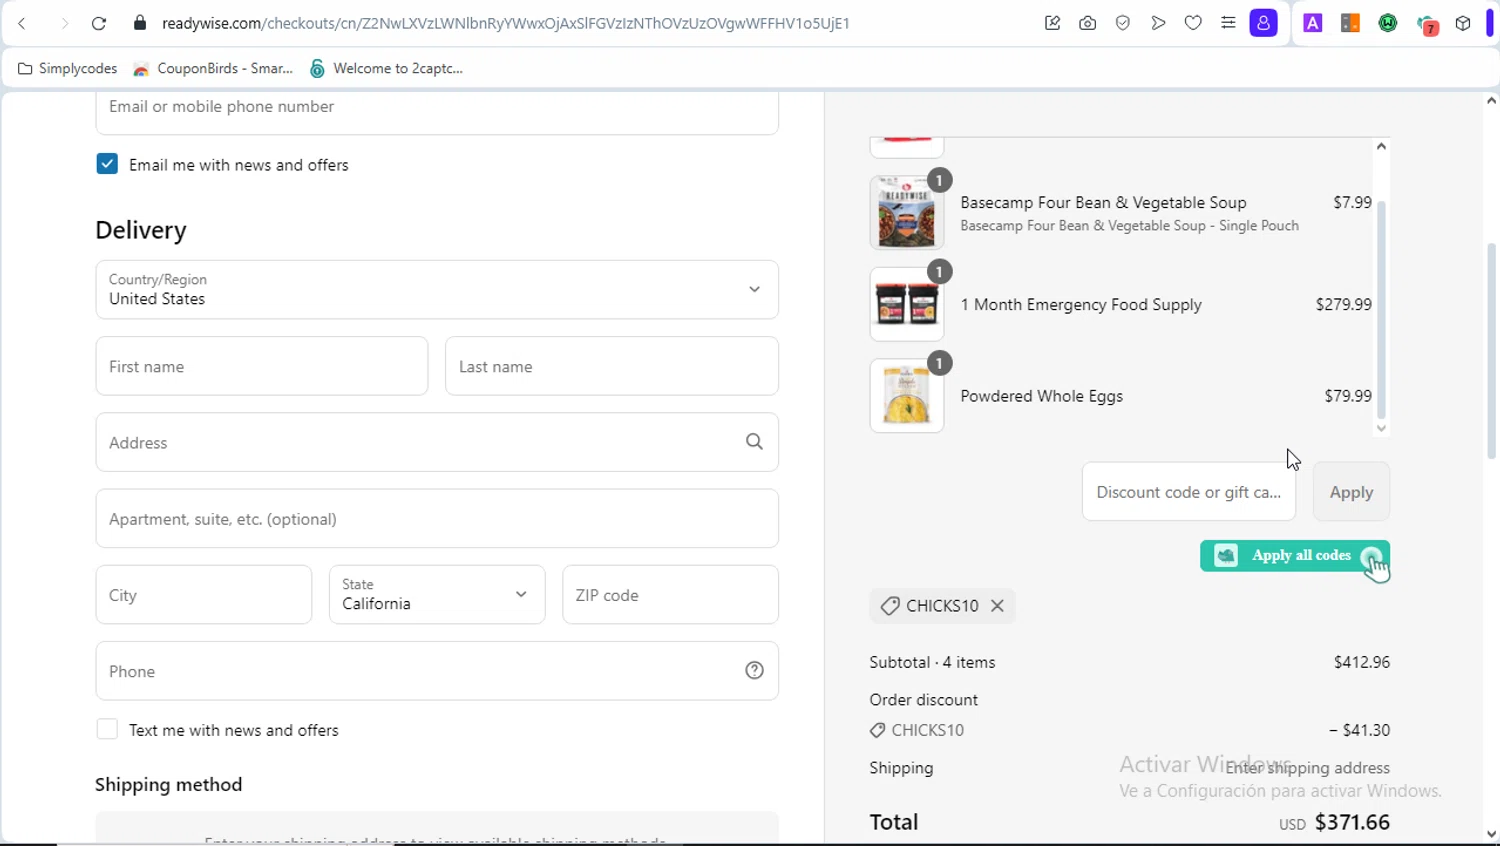Remove the CHICKS10 discount code tag

997,606
